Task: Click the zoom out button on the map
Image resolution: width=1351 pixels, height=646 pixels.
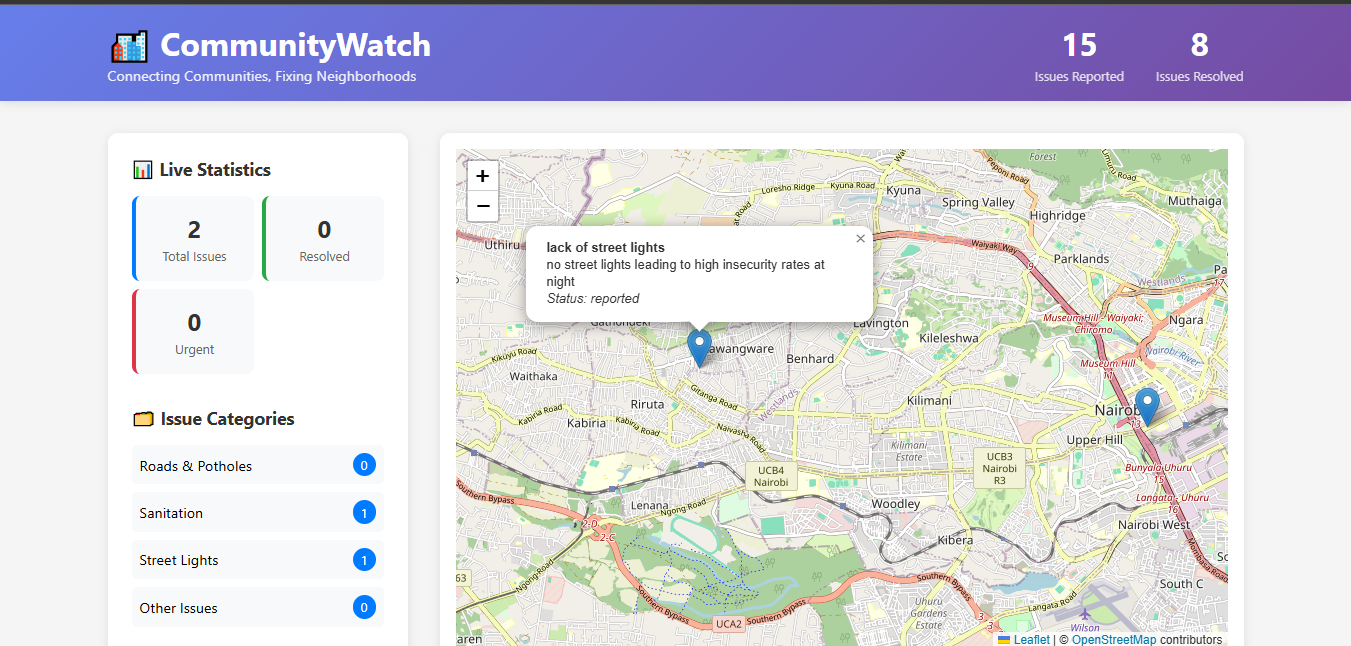Action: 482,206
